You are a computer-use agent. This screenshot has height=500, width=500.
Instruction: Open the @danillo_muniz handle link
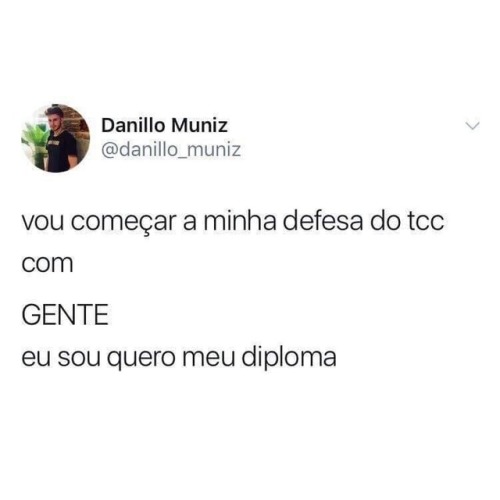(171, 150)
